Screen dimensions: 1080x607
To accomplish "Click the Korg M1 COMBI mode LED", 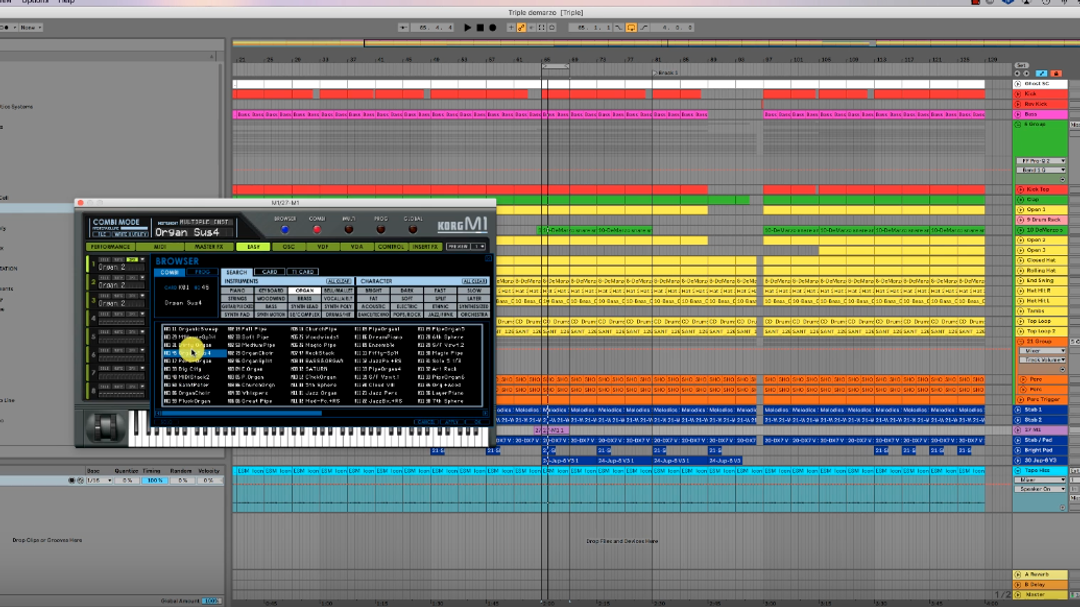I will (x=317, y=228).
